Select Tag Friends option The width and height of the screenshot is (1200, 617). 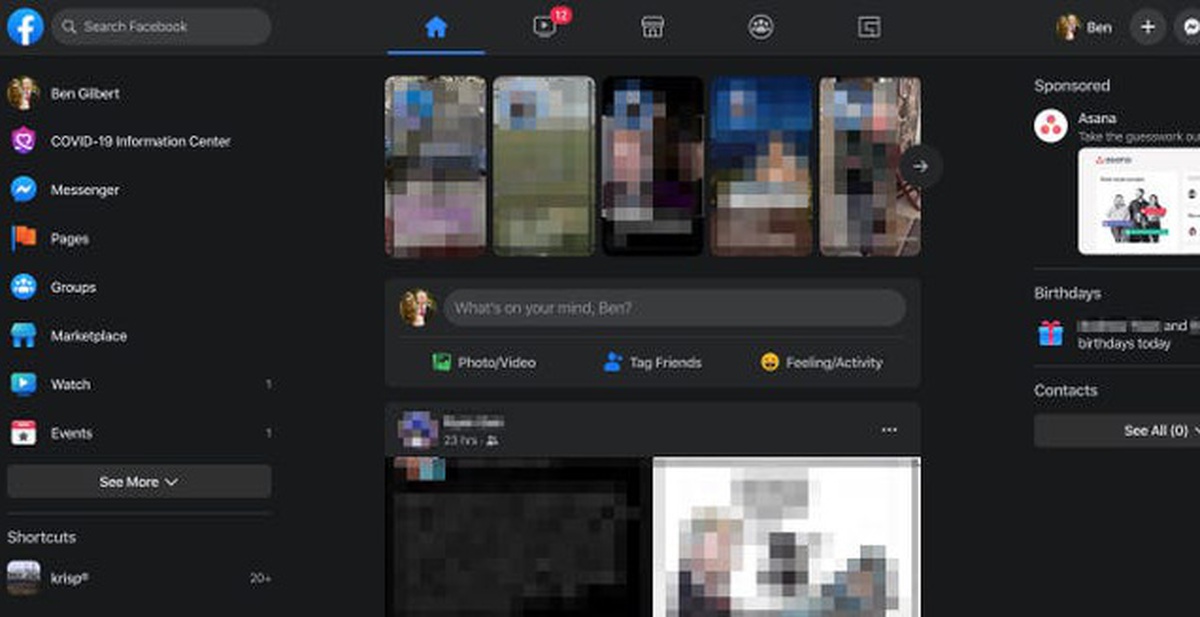tap(653, 362)
